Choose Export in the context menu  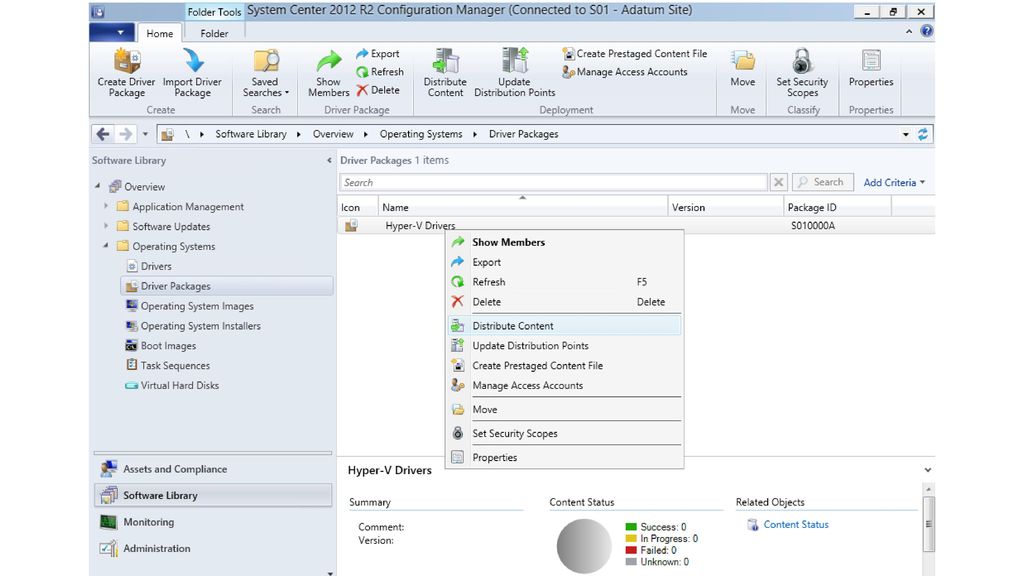[x=564, y=262]
